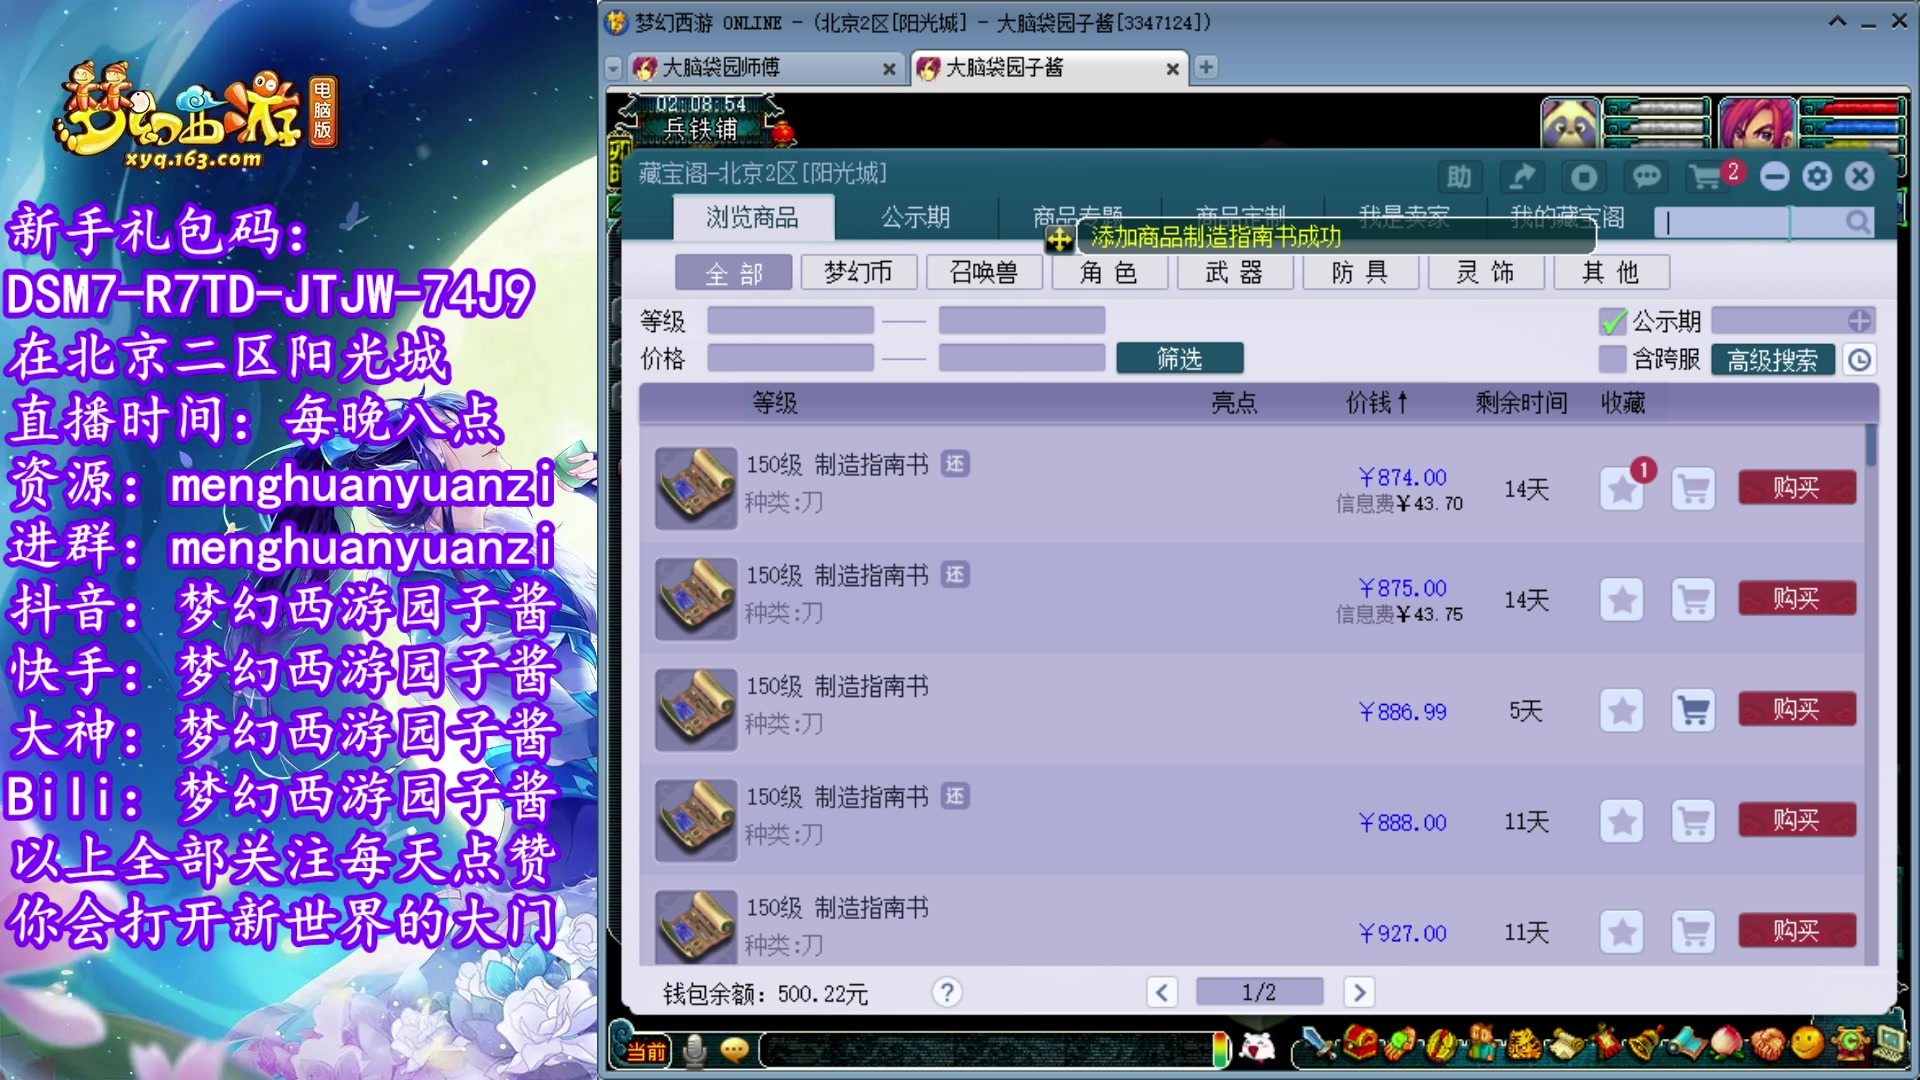Select the 梦幻币 category
The height and width of the screenshot is (1080, 1920).
click(x=858, y=272)
